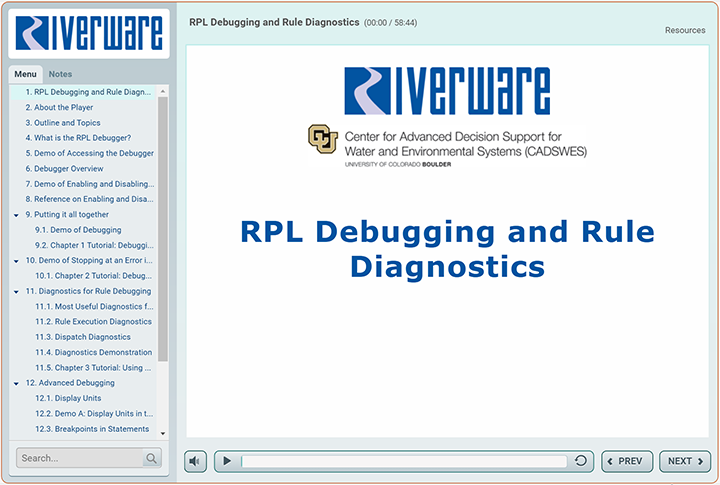Image resolution: width=720 pixels, height=485 pixels.
Task: Click the CU Boulder emblem on slide
Action: [323, 138]
